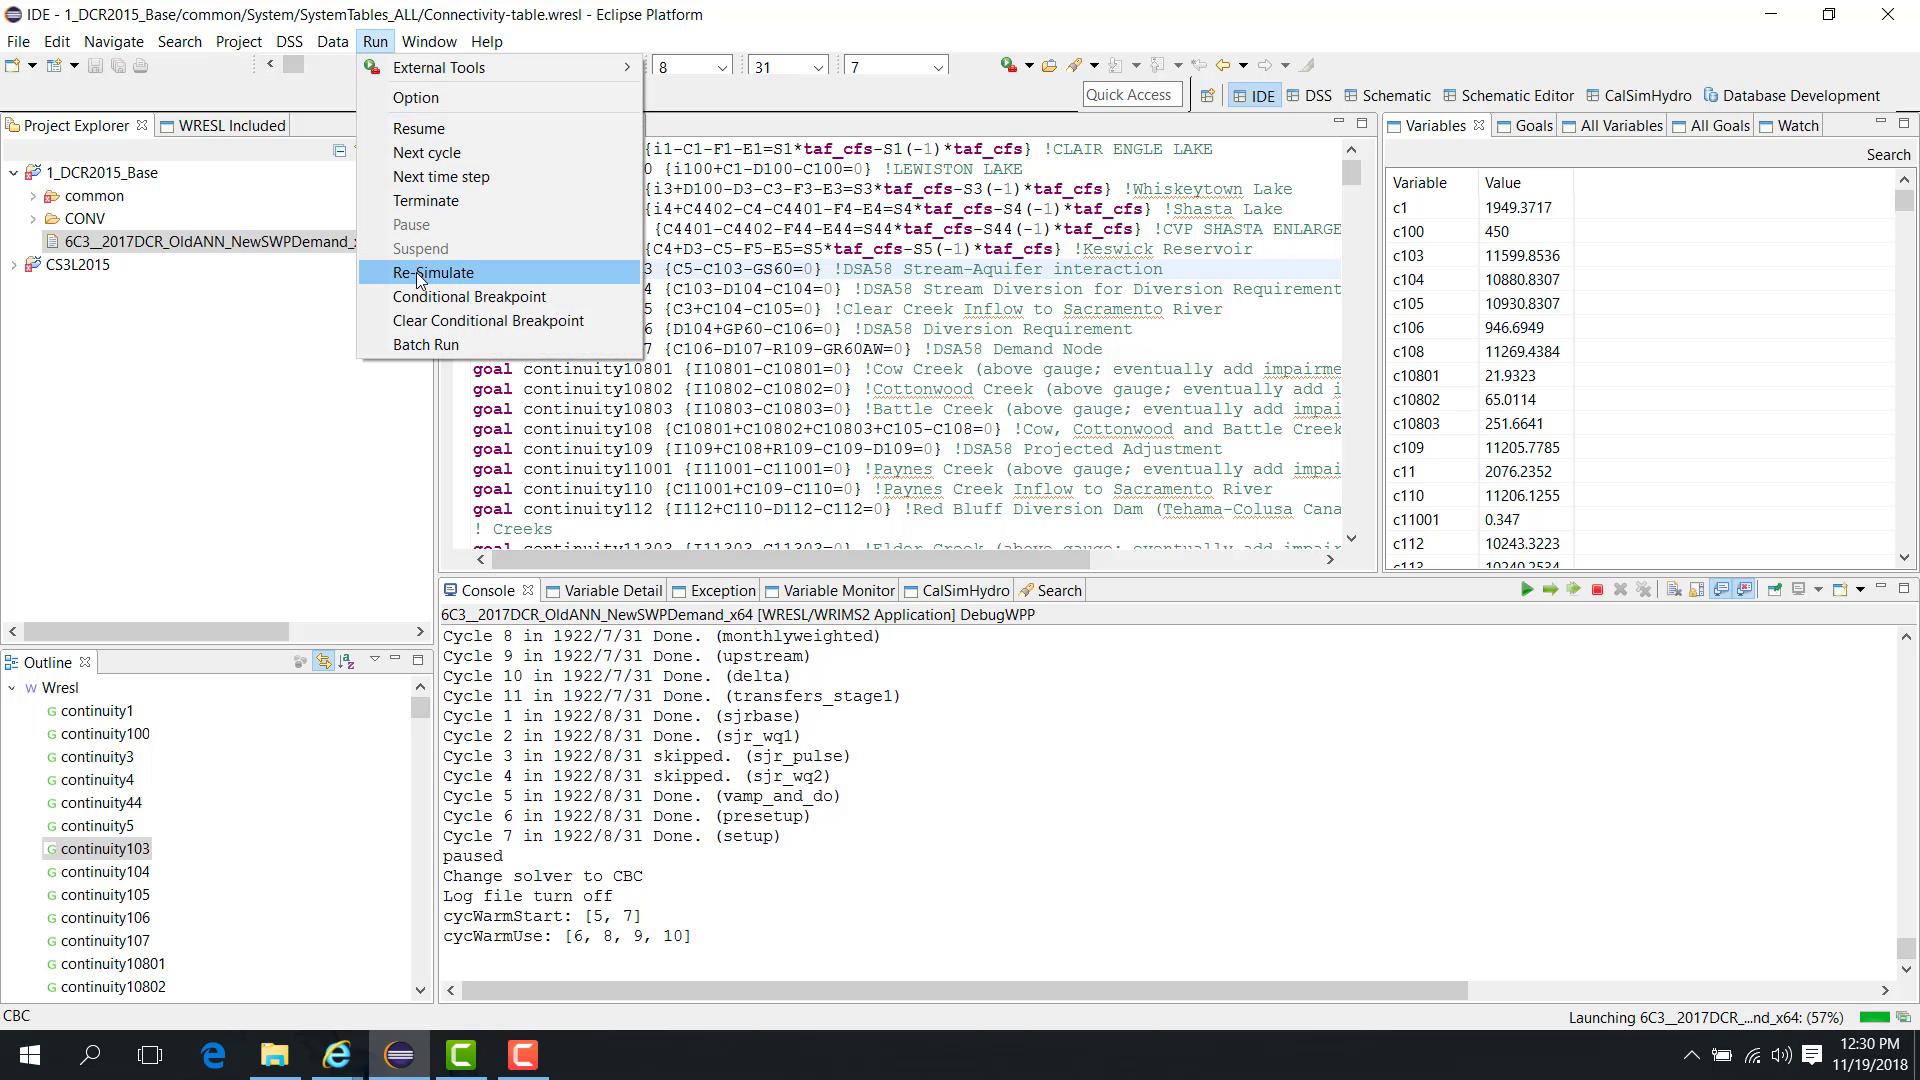Switch to the Goals tab
This screenshot has width=1920, height=1080.
(x=1524, y=125)
